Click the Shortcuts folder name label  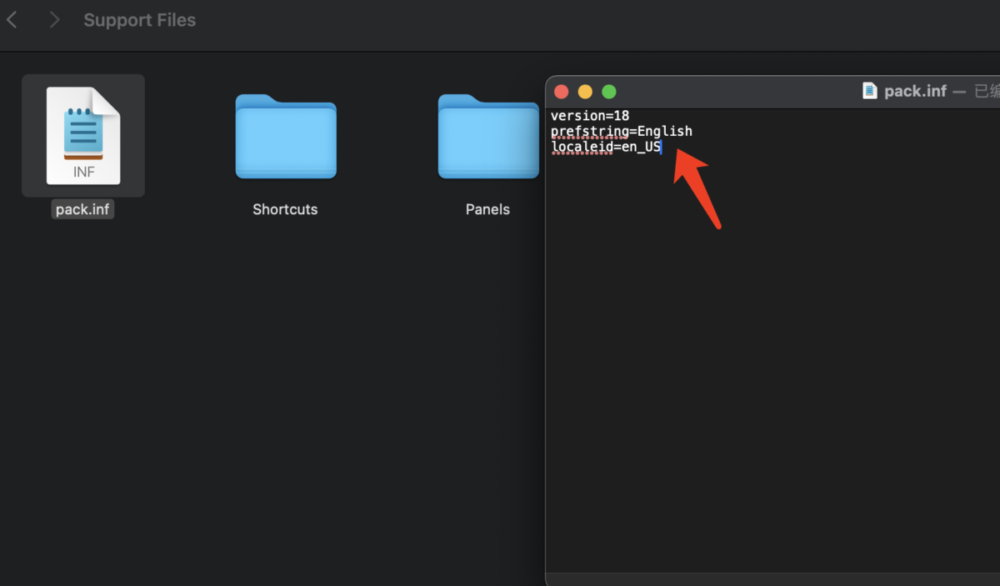[285, 210]
